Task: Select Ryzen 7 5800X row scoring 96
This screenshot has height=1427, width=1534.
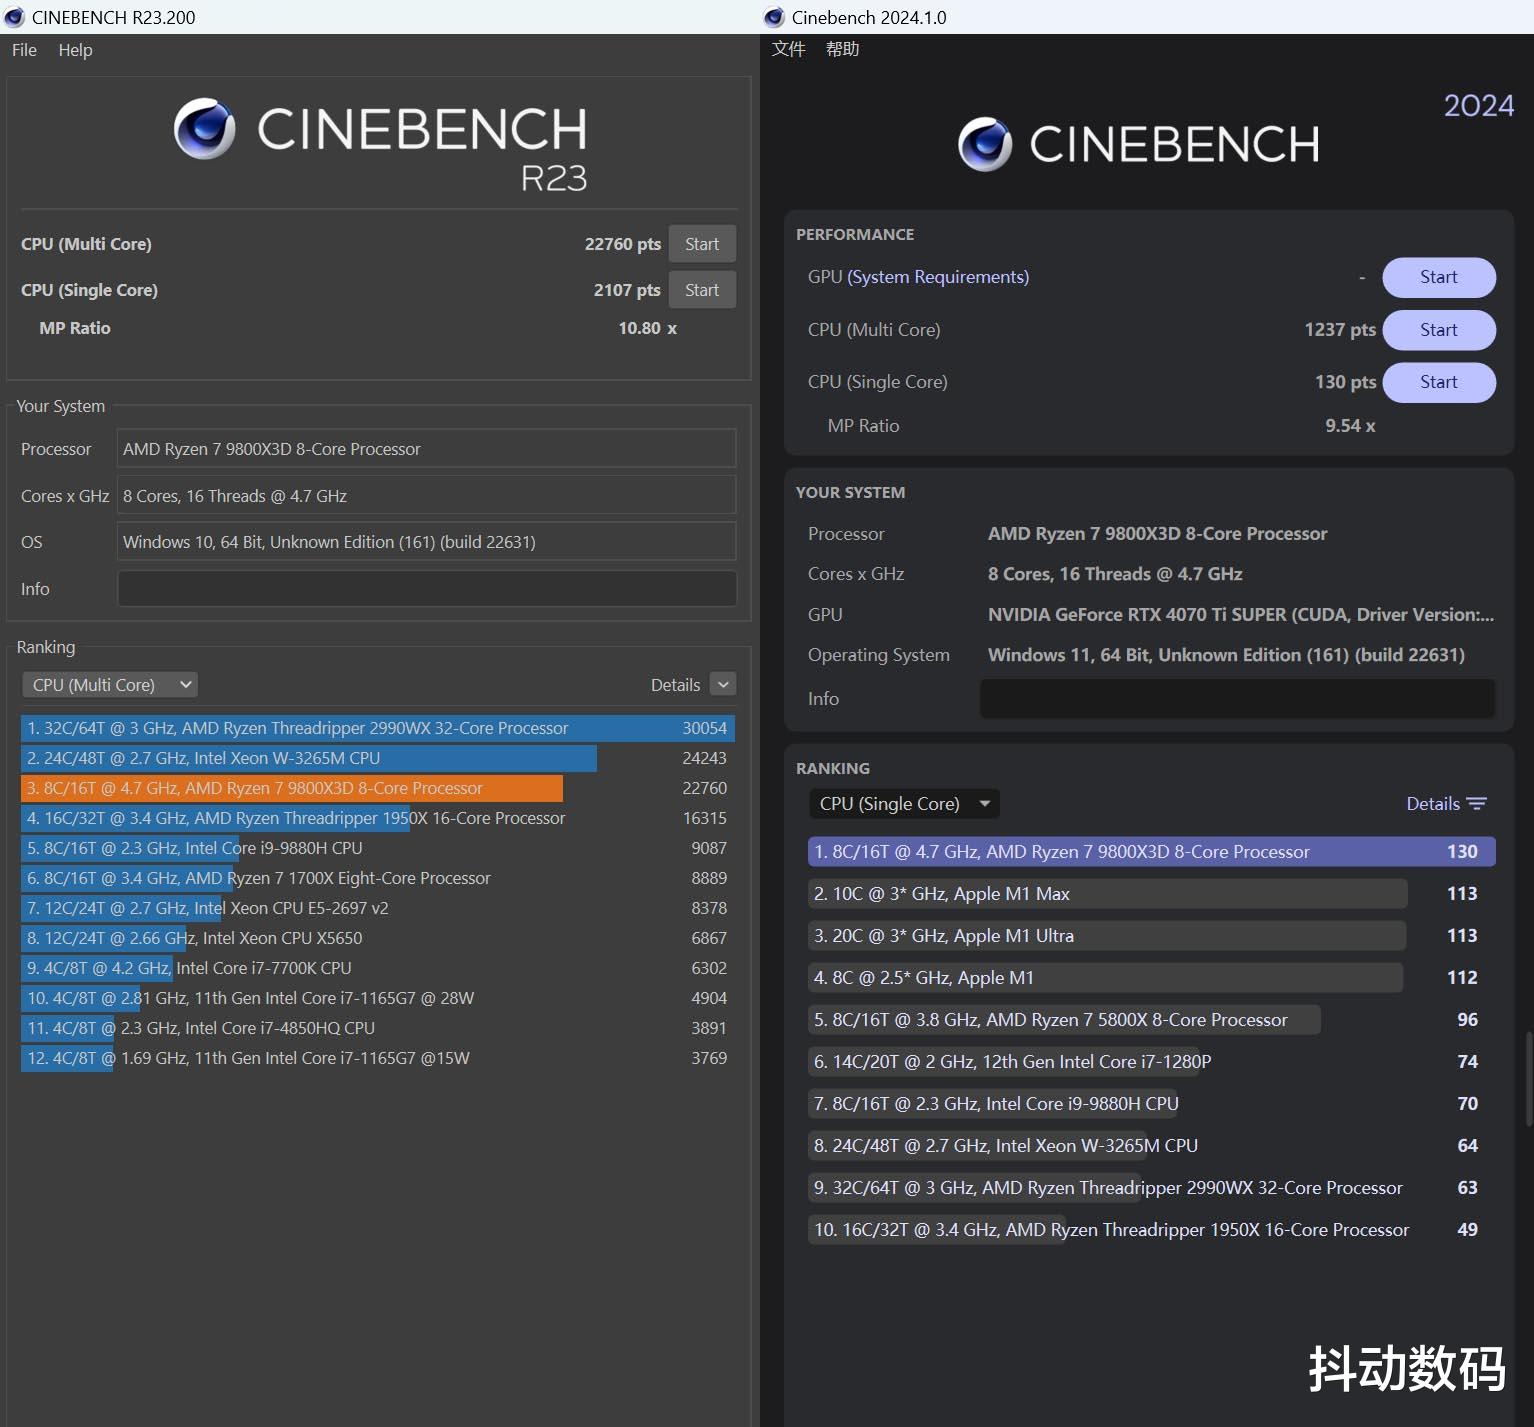Action: pos(1152,1020)
